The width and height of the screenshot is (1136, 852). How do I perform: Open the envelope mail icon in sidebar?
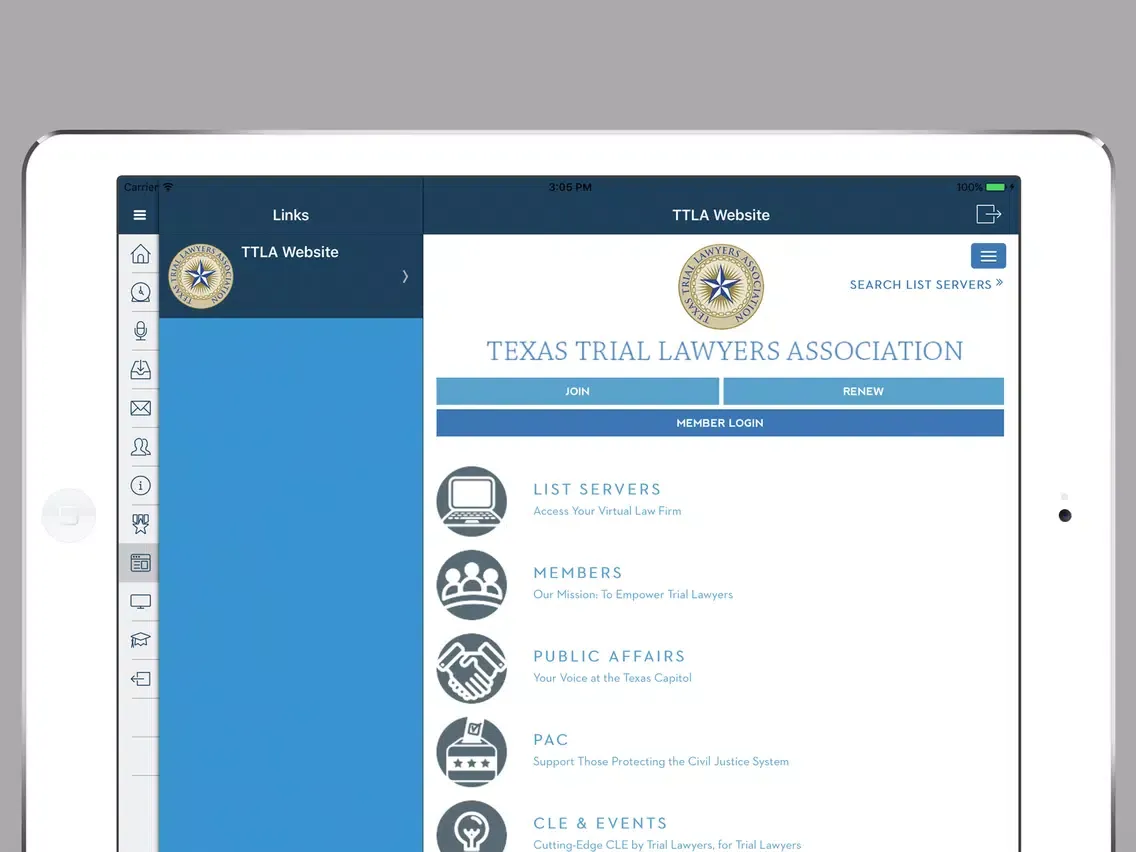141,408
